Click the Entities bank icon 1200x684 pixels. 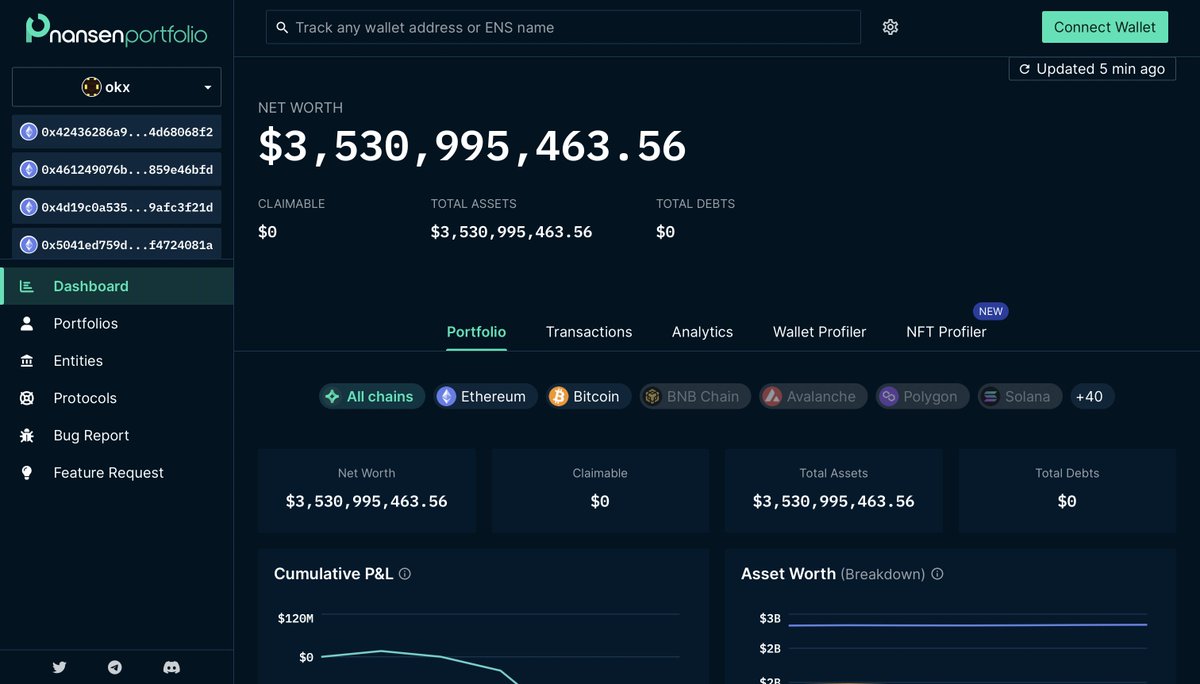click(27, 361)
